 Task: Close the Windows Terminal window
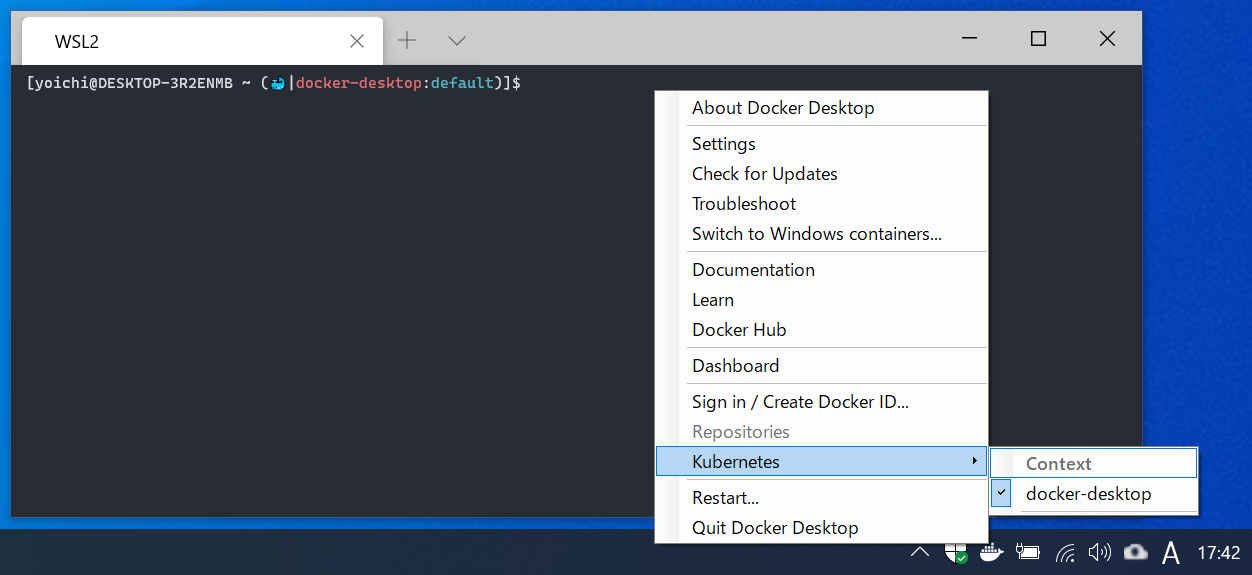pos(1107,39)
